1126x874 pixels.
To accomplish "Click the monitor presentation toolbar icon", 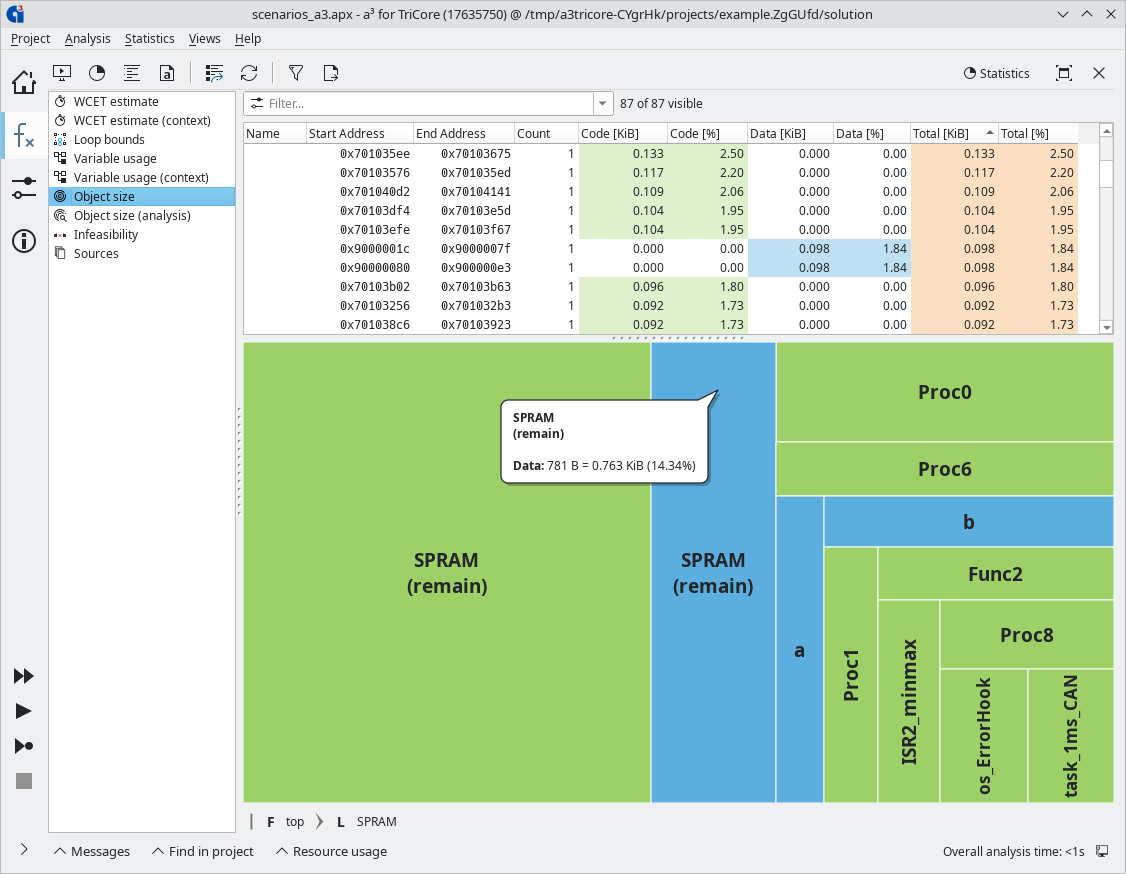I will point(62,73).
